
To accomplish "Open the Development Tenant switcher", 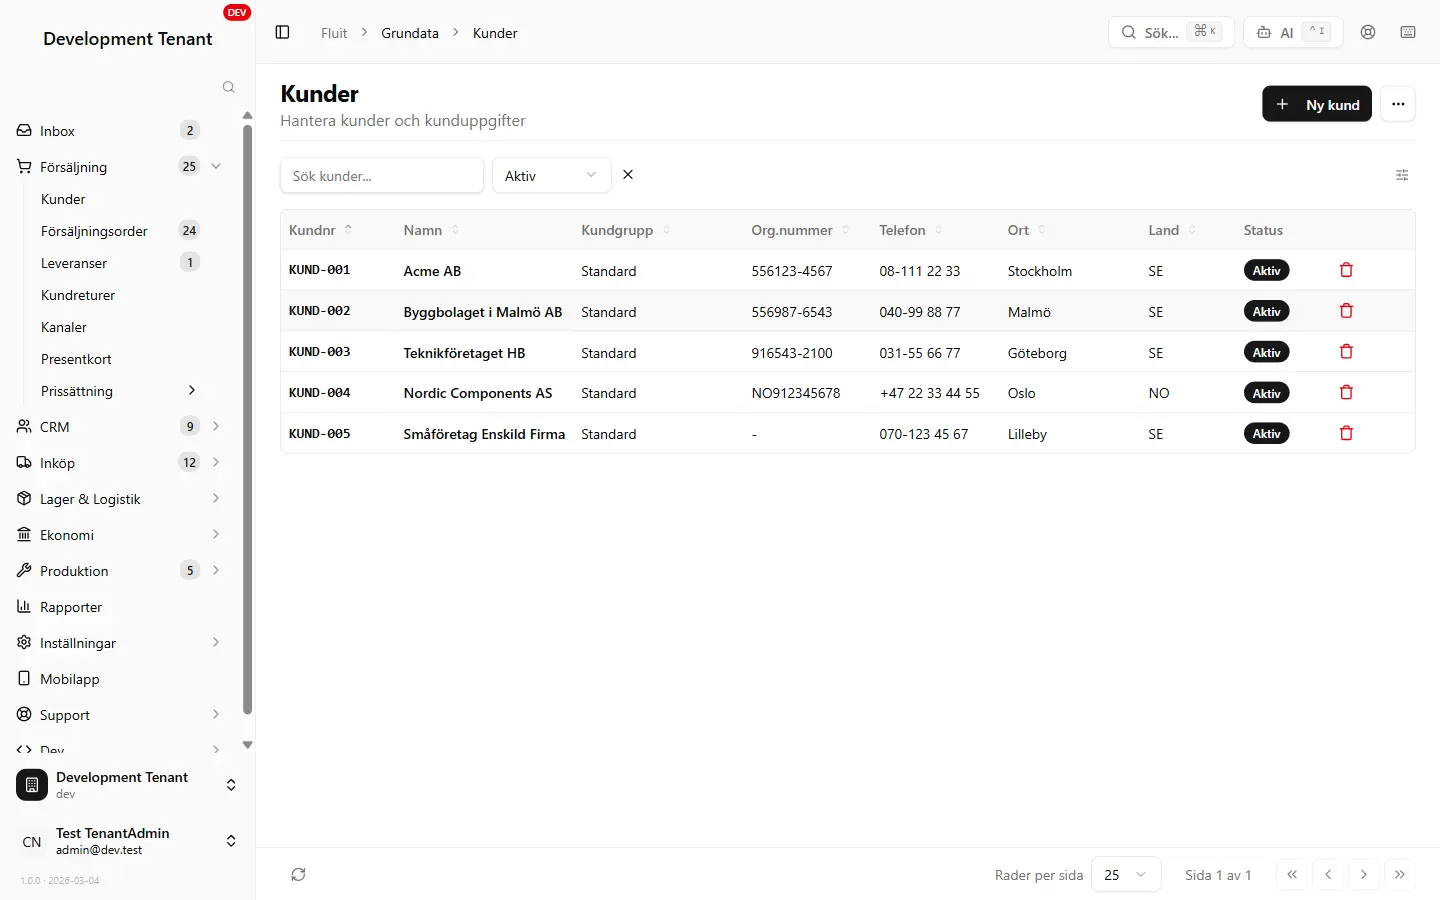I will tap(127, 785).
